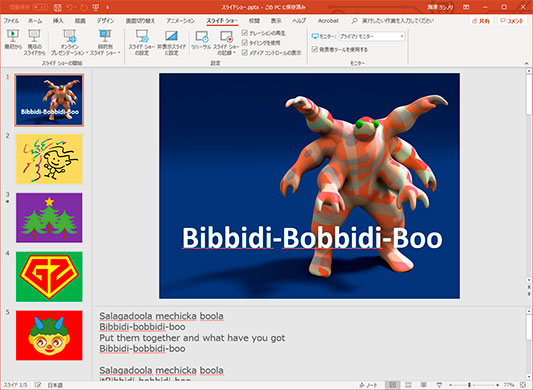
Task: Click next slide arrow on slide scrollbar
Action: click(x=529, y=294)
